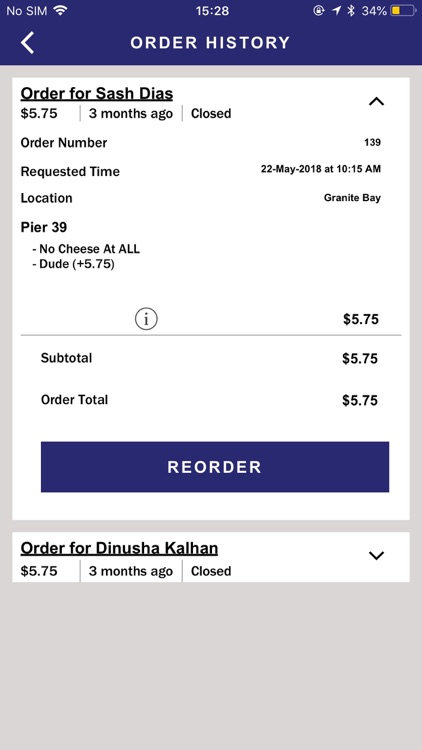Tap the battery indicator icon
Viewport: 422px width, 750px height.
pos(403,11)
